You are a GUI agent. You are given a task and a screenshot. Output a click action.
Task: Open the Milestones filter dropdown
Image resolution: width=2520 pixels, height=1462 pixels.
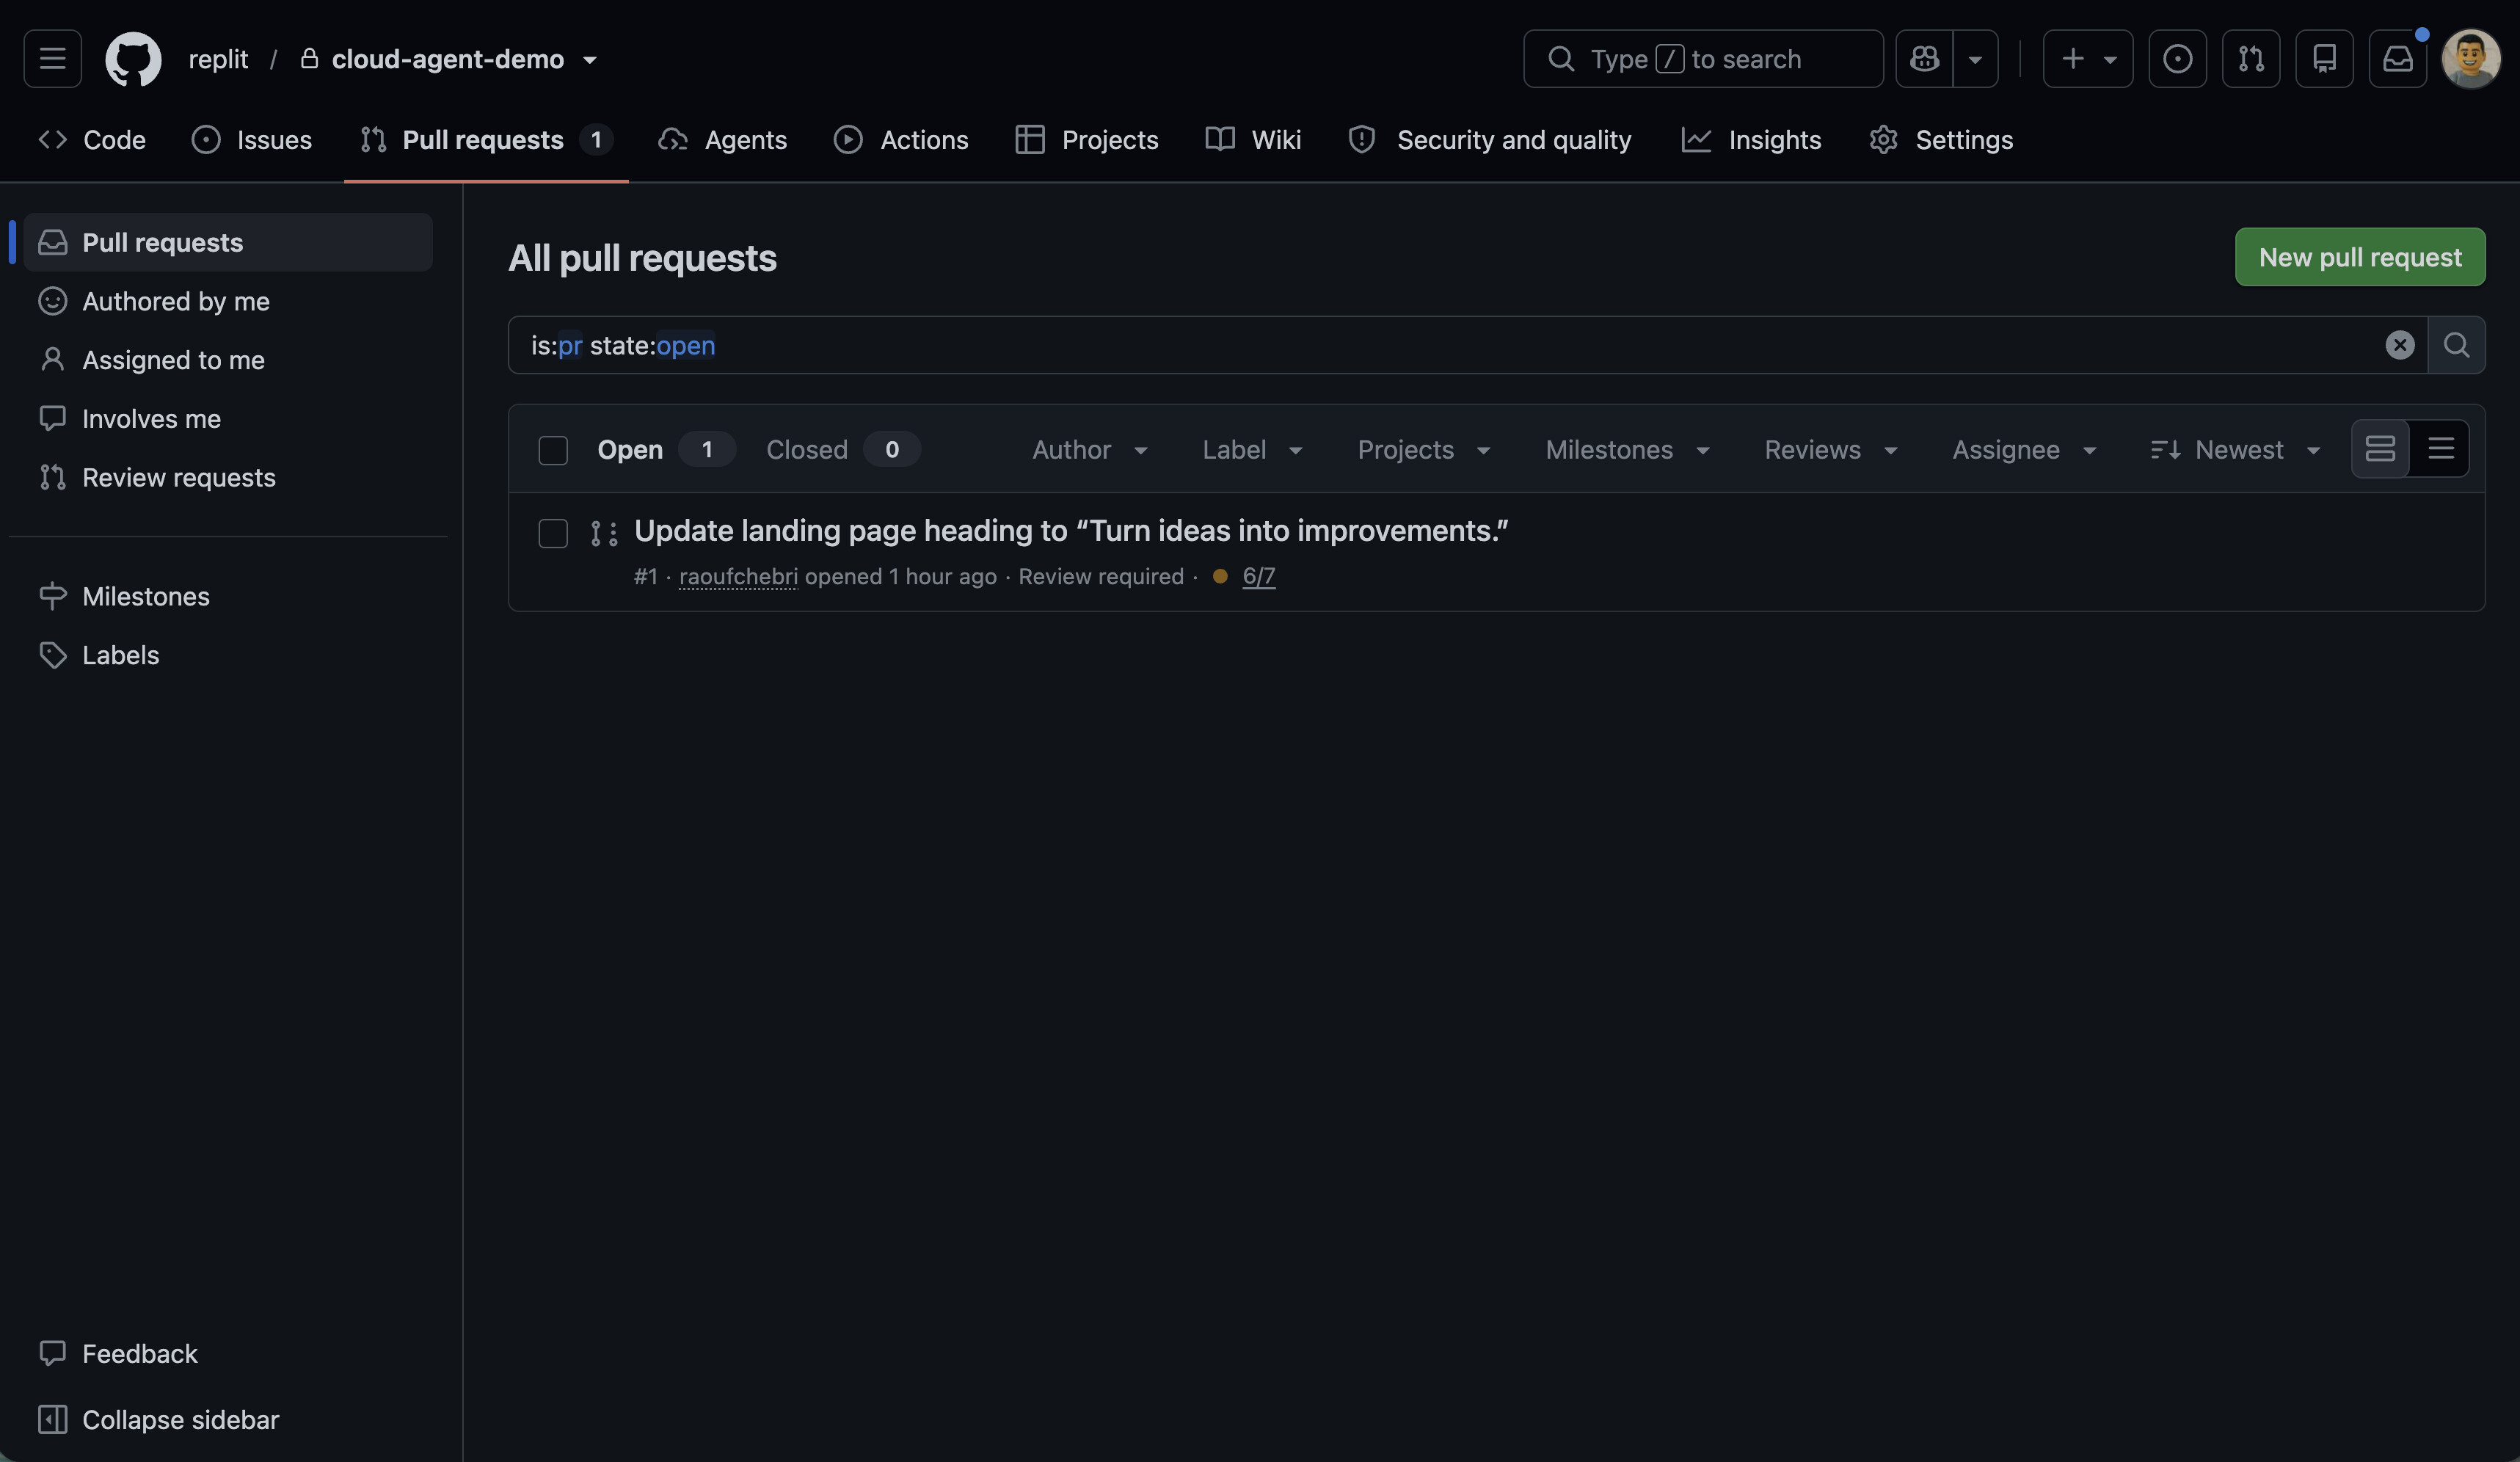pos(1628,450)
